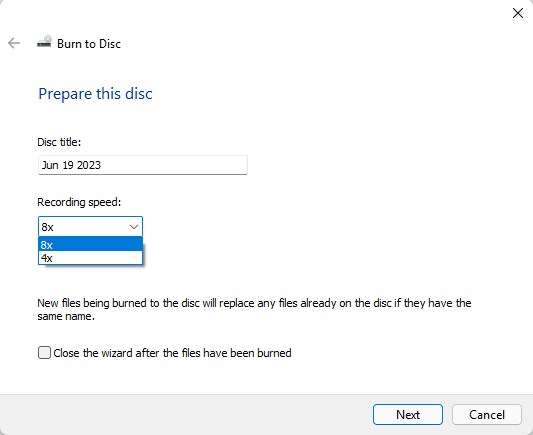Click the Next button
Screen dimensions: 533x435
[x=408, y=414]
